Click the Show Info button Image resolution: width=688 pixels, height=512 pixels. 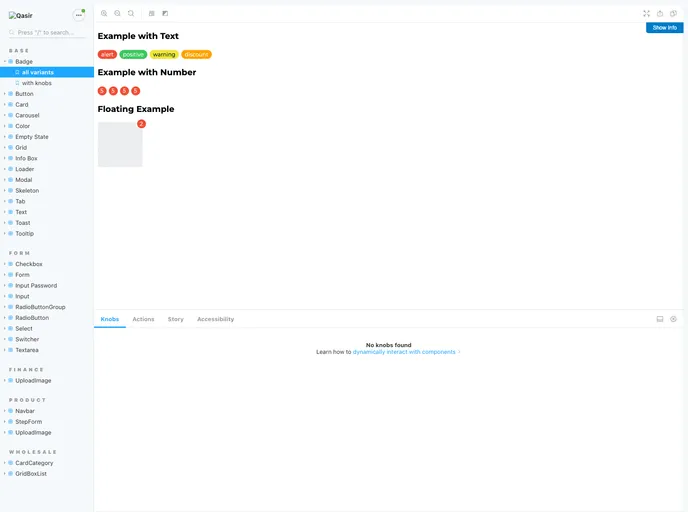[x=664, y=28]
